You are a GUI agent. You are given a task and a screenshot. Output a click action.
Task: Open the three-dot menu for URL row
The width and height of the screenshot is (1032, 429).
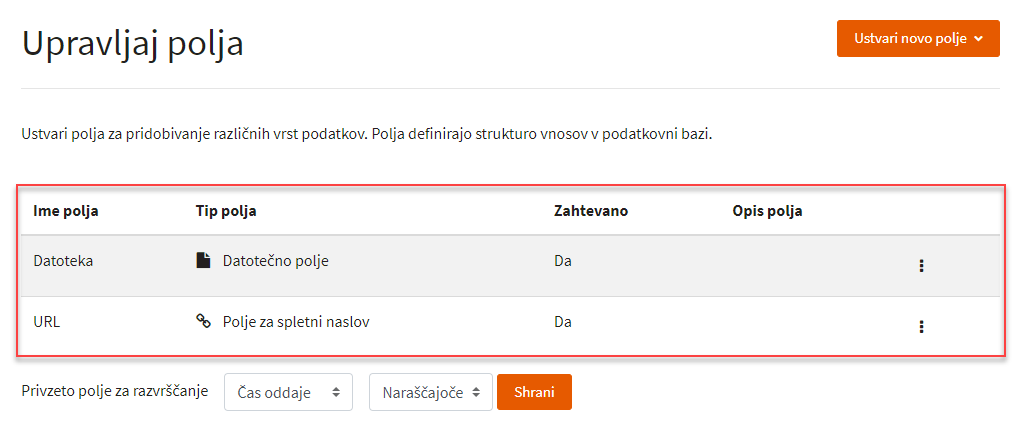point(921,326)
